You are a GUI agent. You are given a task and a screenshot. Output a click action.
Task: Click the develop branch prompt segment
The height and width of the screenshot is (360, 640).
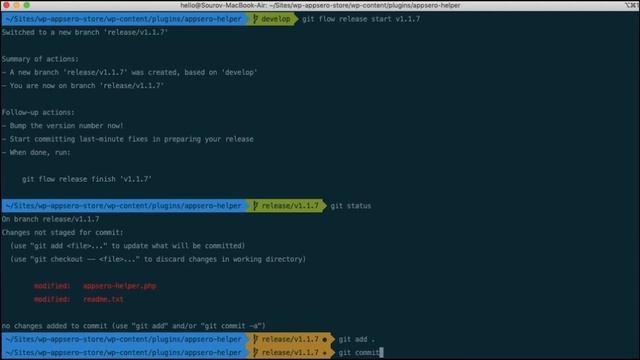point(271,19)
